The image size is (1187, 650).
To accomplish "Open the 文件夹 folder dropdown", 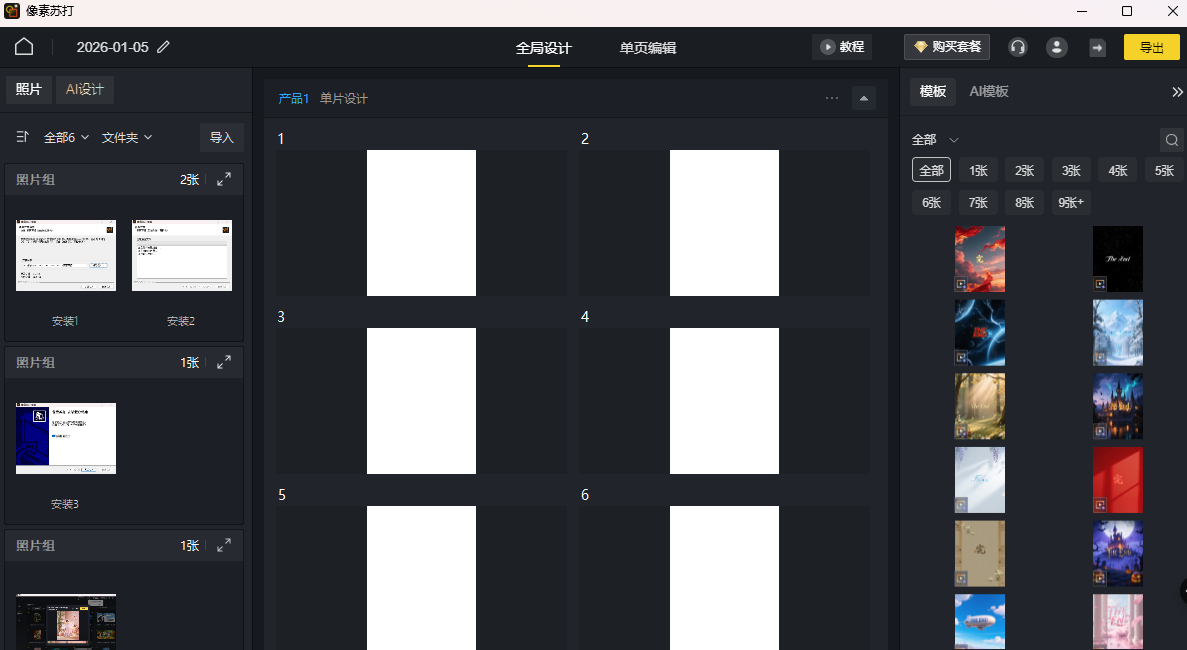I will point(126,137).
